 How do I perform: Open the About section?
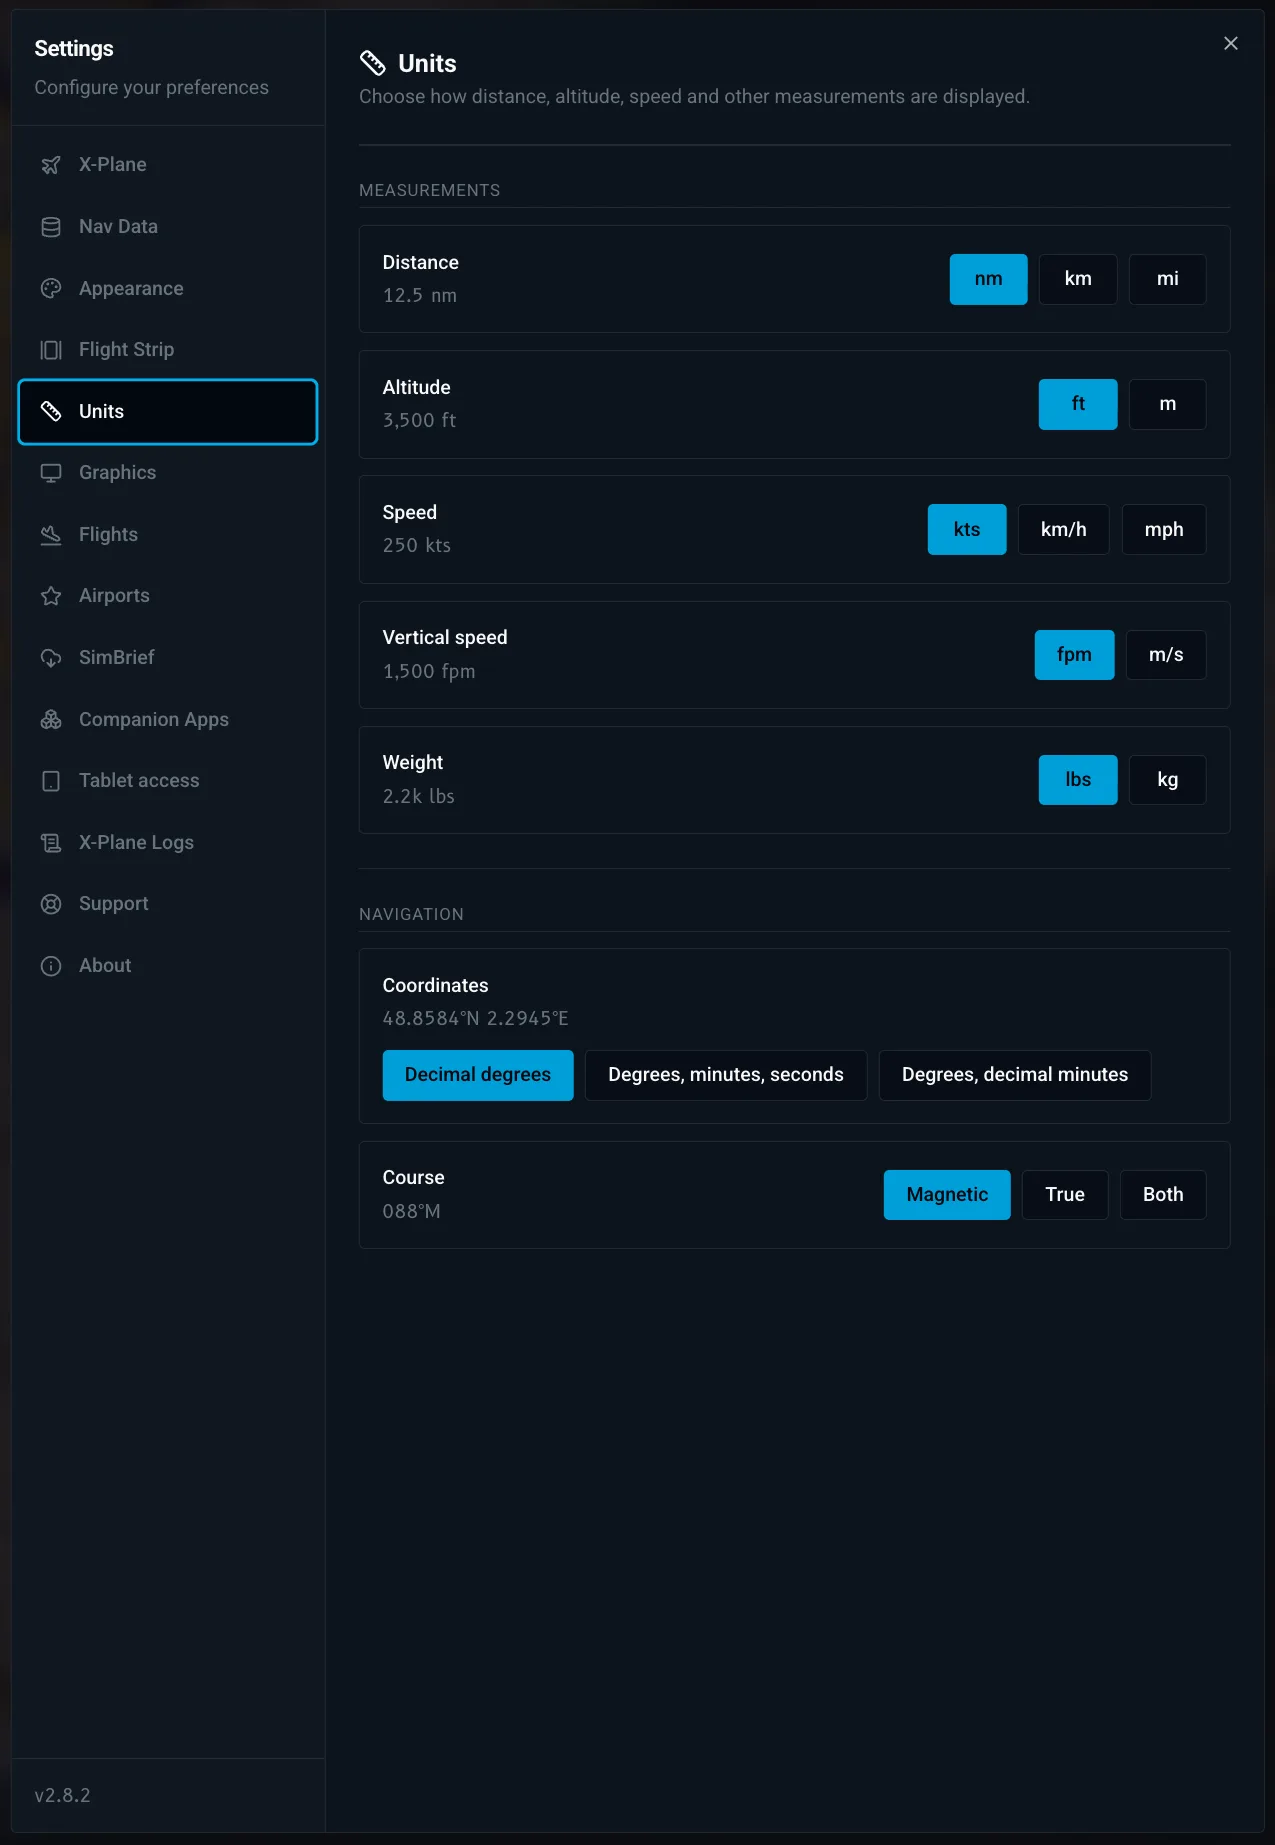pyautogui.click(x=168, y=966)
